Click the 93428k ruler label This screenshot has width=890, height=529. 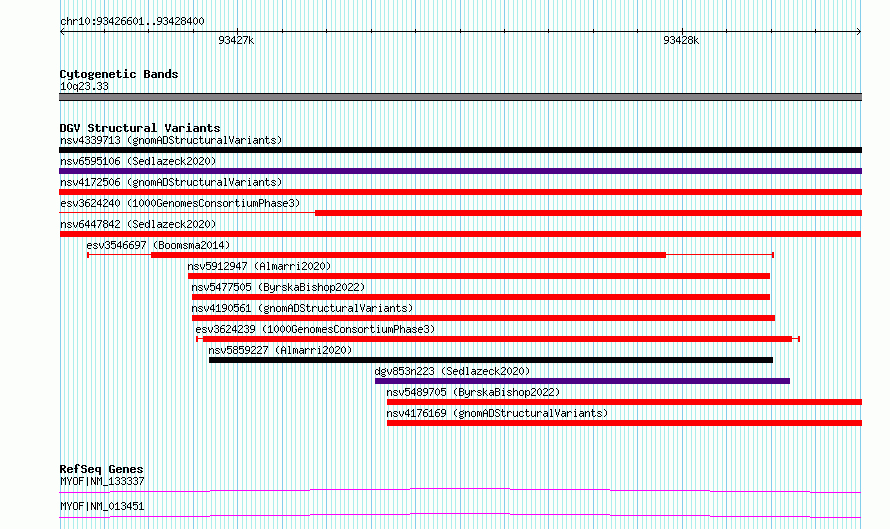pyautogui.click(x=681, y=40)
